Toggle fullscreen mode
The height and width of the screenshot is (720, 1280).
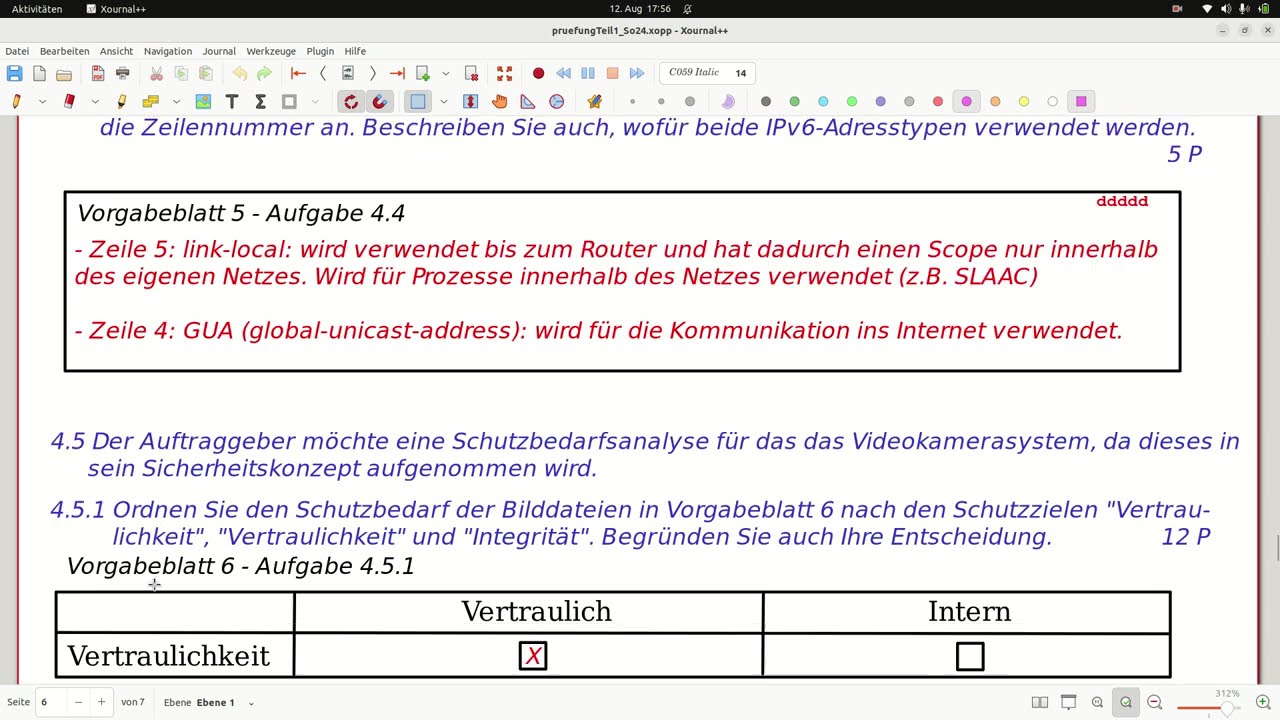pyautogui.click(x=505, y=73)
